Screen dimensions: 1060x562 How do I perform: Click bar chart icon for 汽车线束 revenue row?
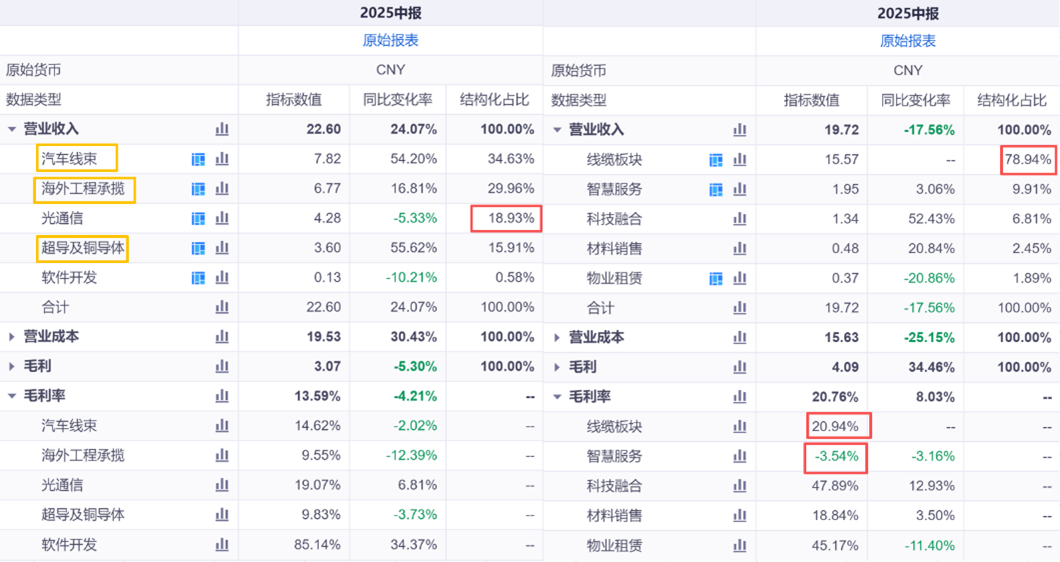click(222, 159)
